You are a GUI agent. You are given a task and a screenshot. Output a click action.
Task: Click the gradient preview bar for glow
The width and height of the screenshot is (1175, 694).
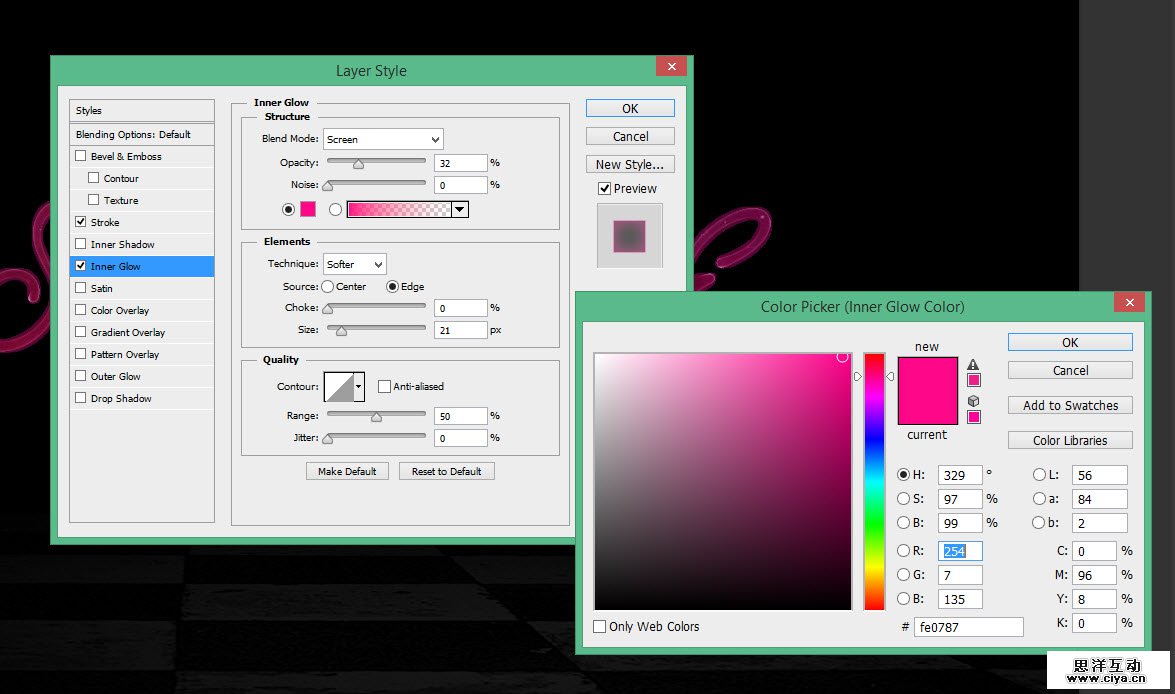(x=398, y=209)
